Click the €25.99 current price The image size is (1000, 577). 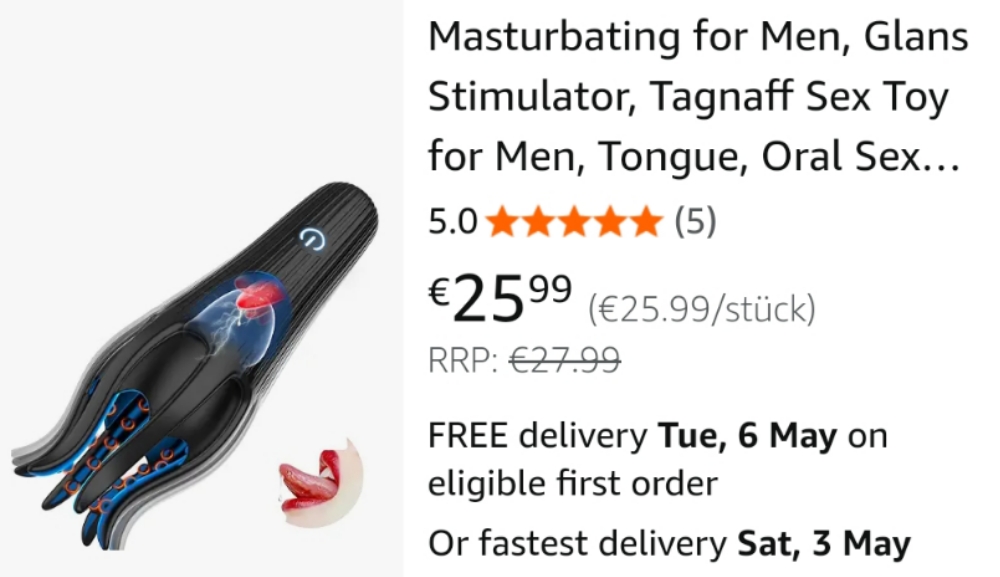[500, 296]
